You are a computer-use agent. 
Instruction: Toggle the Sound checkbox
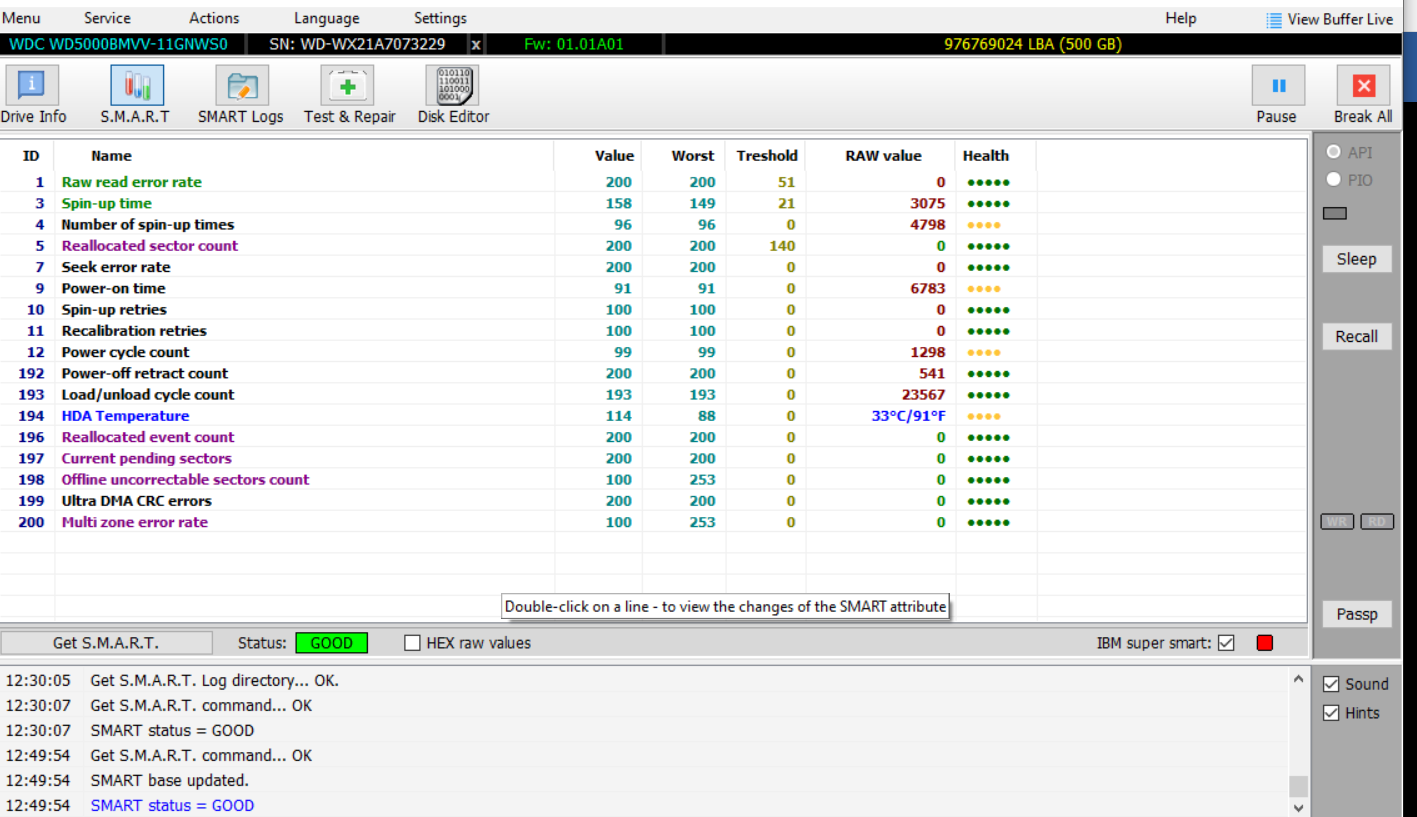1331,684
